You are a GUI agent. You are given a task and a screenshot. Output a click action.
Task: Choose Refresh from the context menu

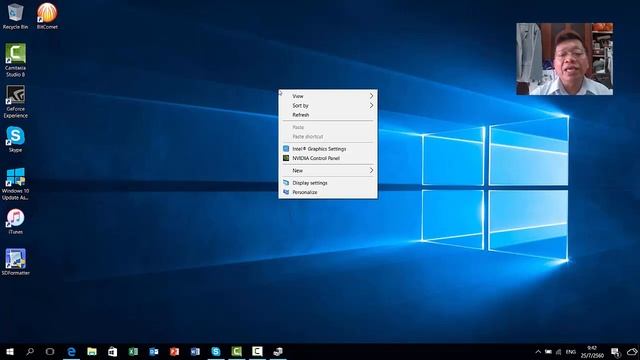[328, 115]
